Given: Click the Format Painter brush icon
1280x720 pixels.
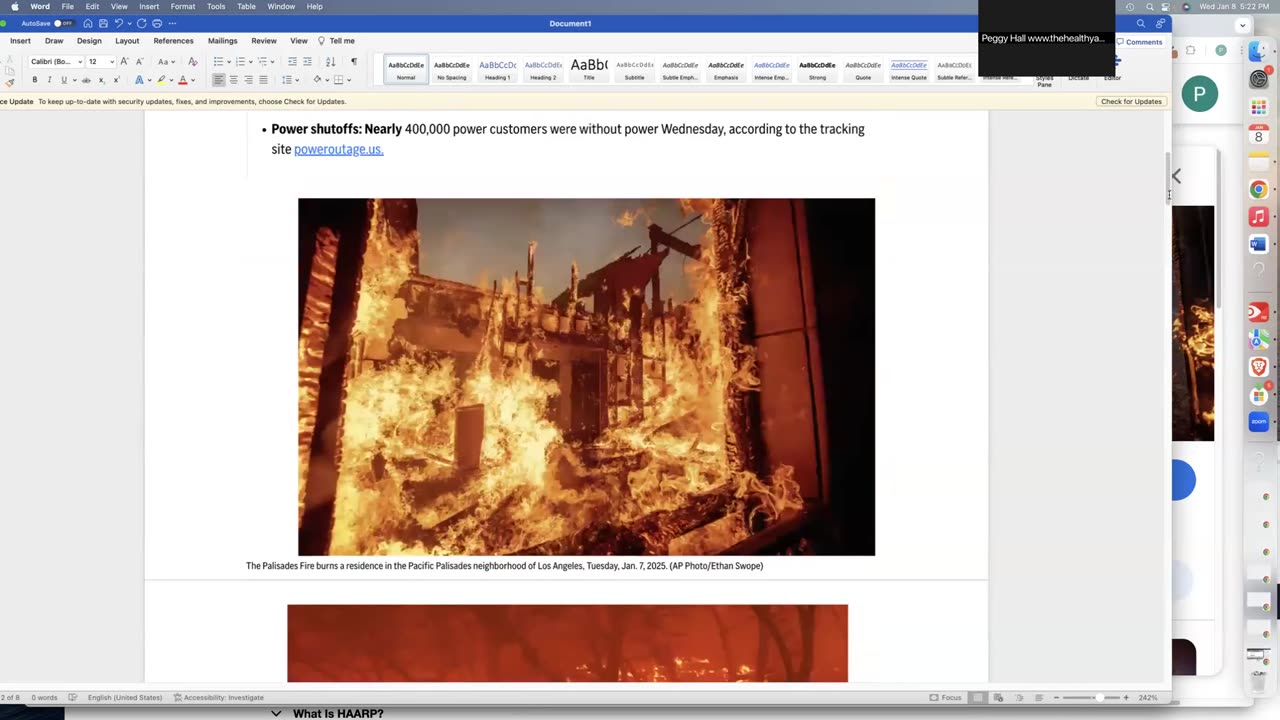Looking at the screenshot, I should click(x=10, y=82).
